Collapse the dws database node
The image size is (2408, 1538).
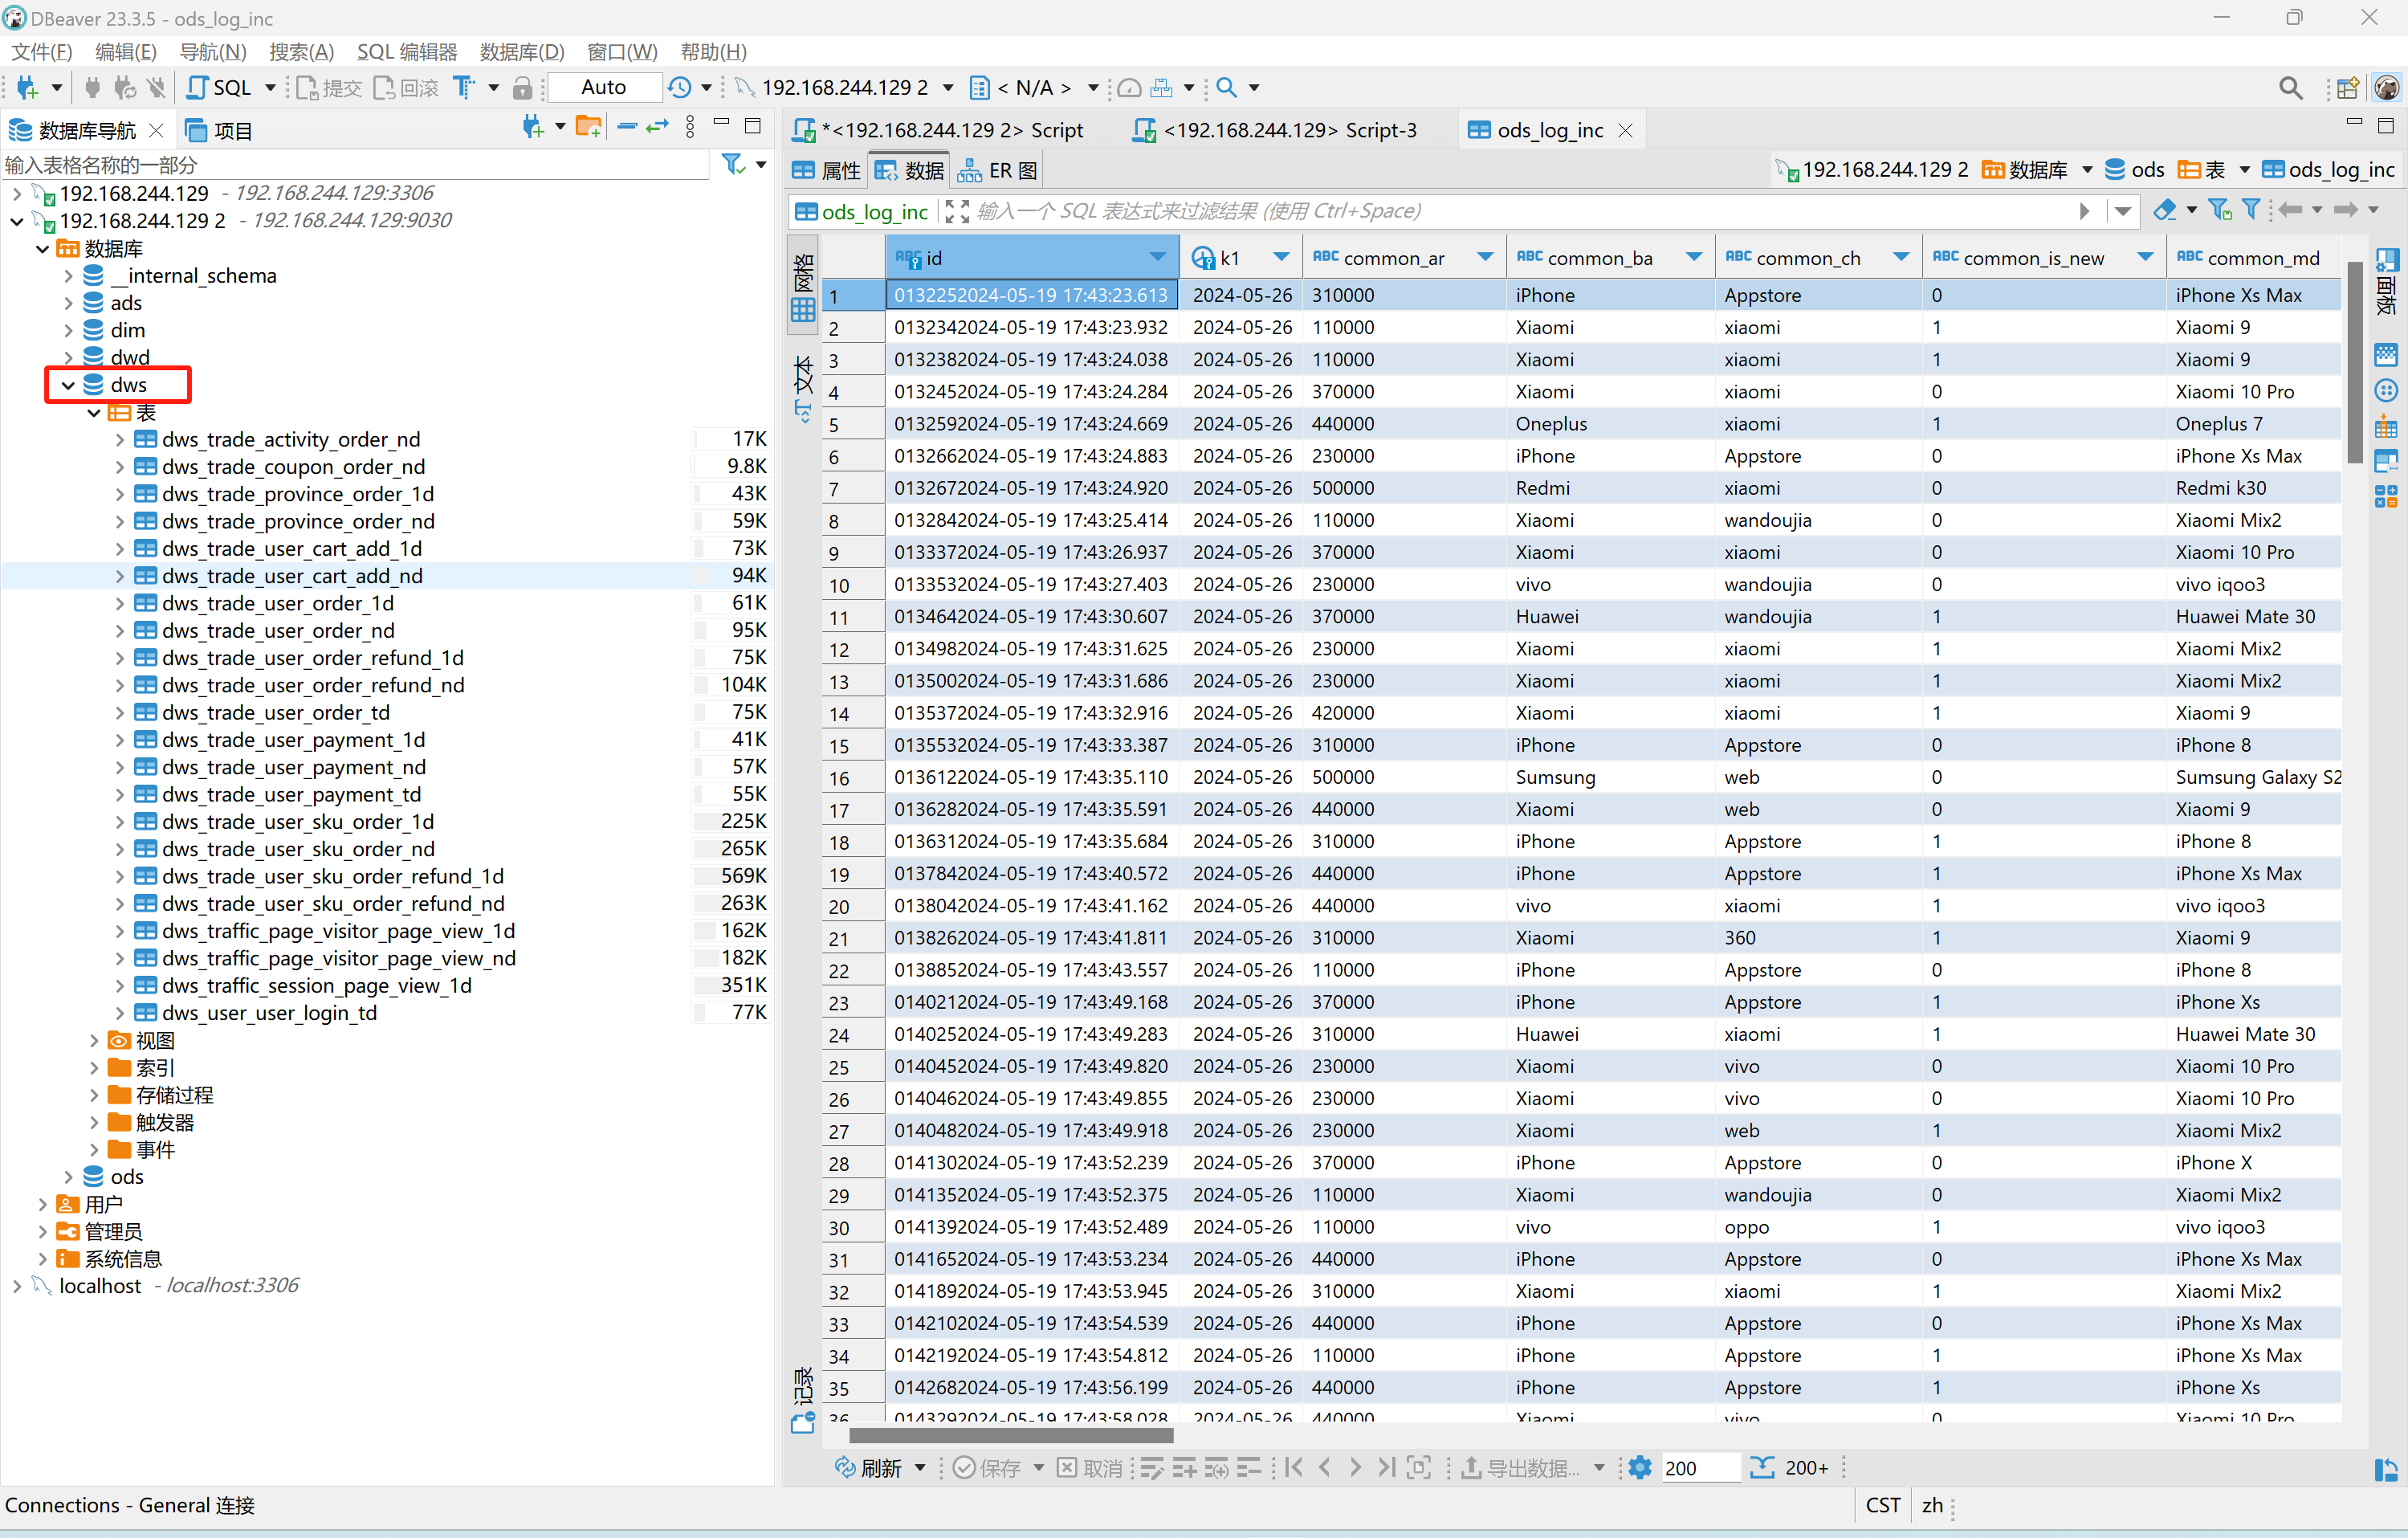click(x=68, y=385)
